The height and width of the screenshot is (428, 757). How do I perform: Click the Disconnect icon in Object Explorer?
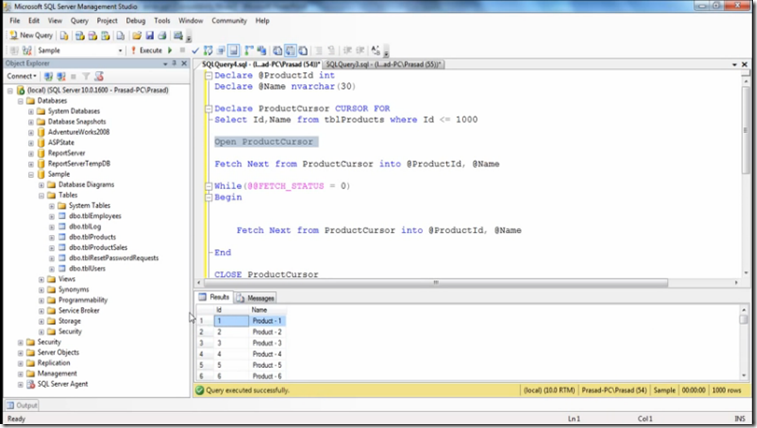point(61,76)
